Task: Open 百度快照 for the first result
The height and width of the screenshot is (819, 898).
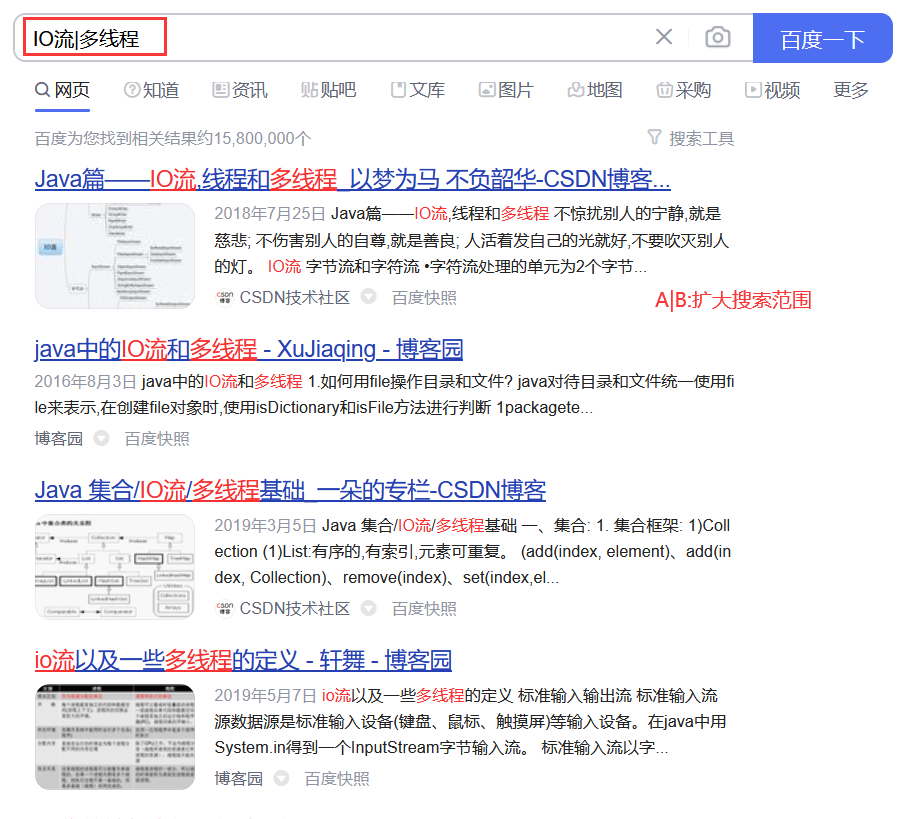Action: pyautogui.click(x=424, y=297)
